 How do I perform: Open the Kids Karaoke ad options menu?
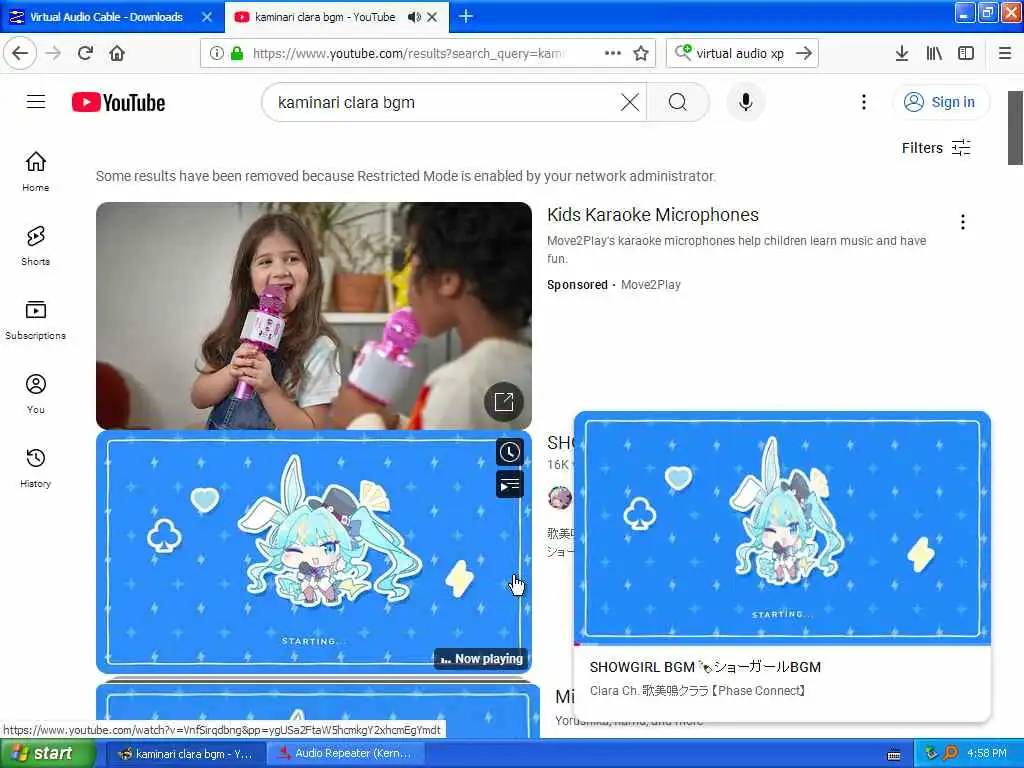pos(963,222)
